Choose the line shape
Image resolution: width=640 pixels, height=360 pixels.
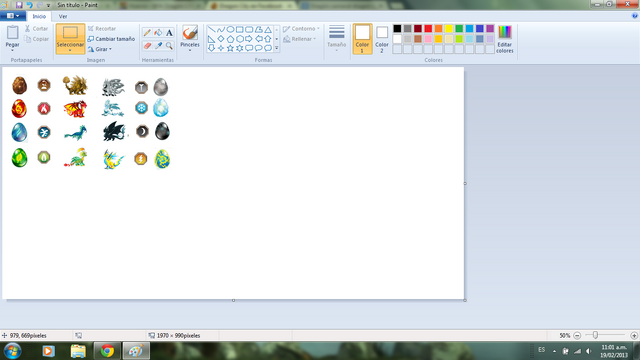point(211,29)
